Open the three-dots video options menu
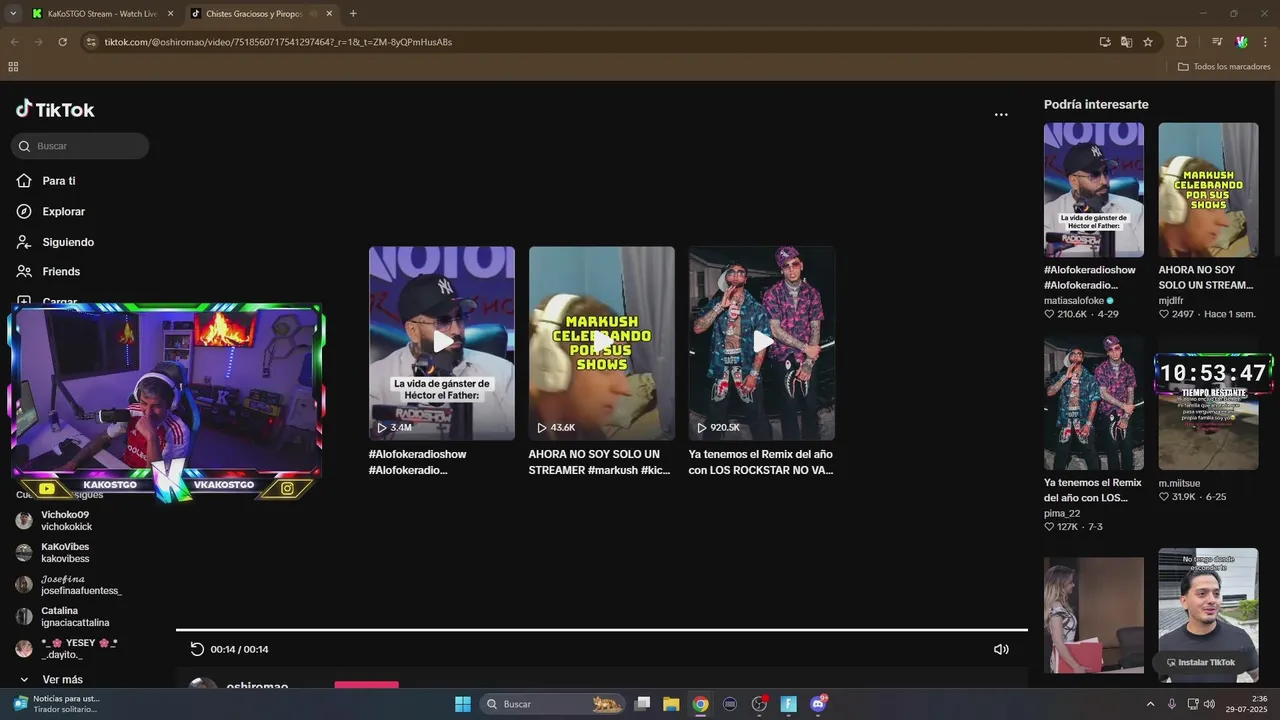 pos(1001,115)
